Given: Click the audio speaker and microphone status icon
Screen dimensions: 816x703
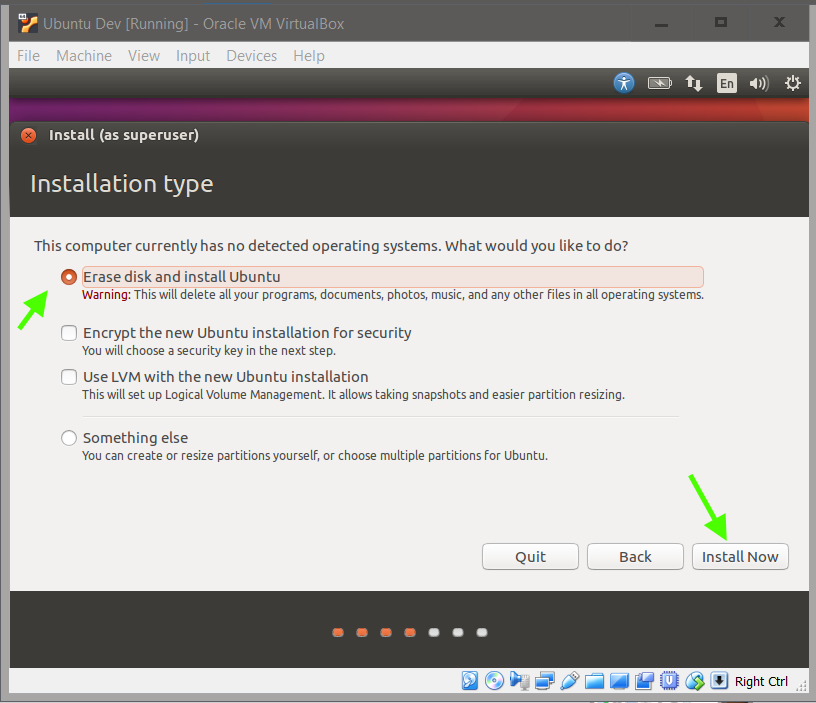Looking at the screenshot, I should [519, 680].
